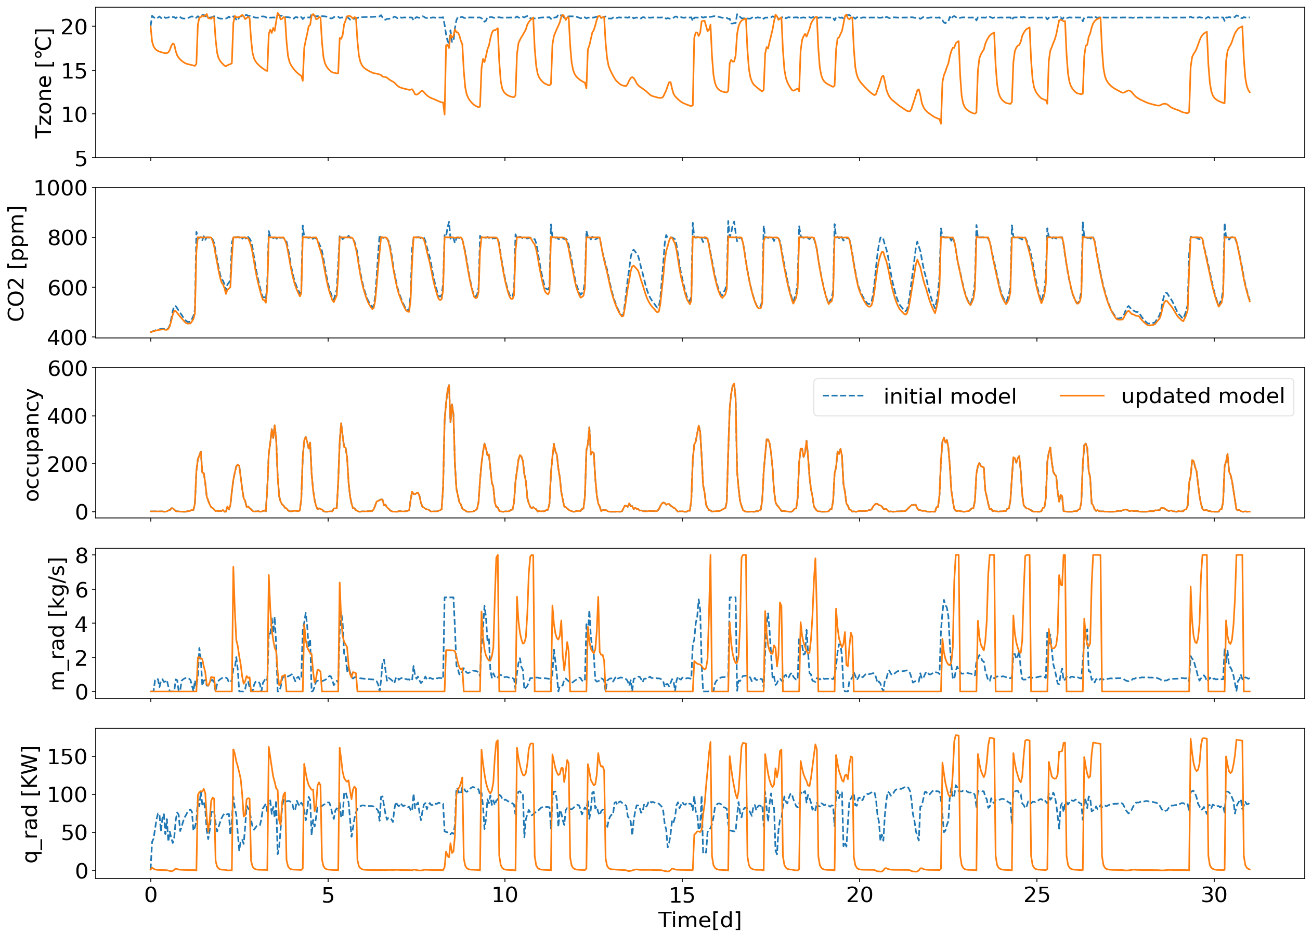
Task: Click tick label 6 on the m_rad axis
Action: (x=80, y=589)
